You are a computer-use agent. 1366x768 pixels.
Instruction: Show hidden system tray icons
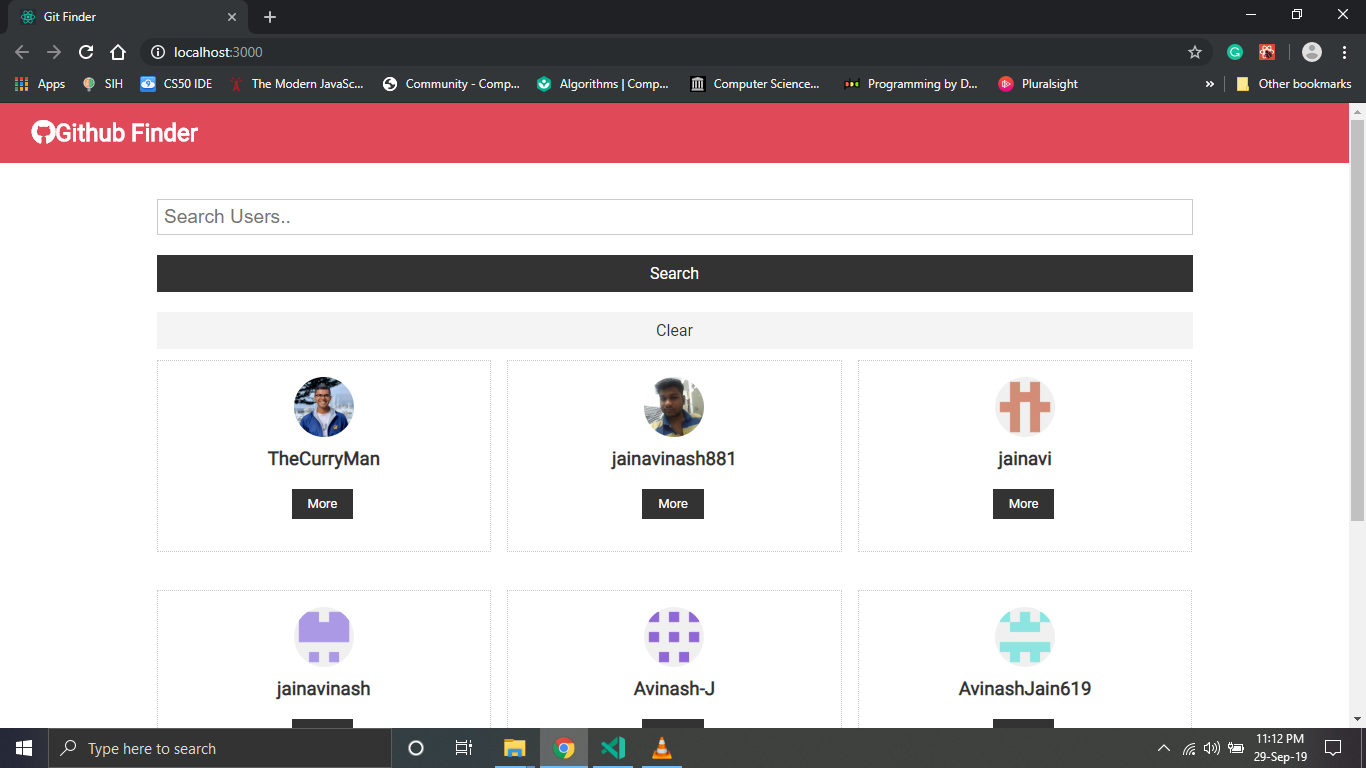pyautogui.click(x=1163, y=747)
